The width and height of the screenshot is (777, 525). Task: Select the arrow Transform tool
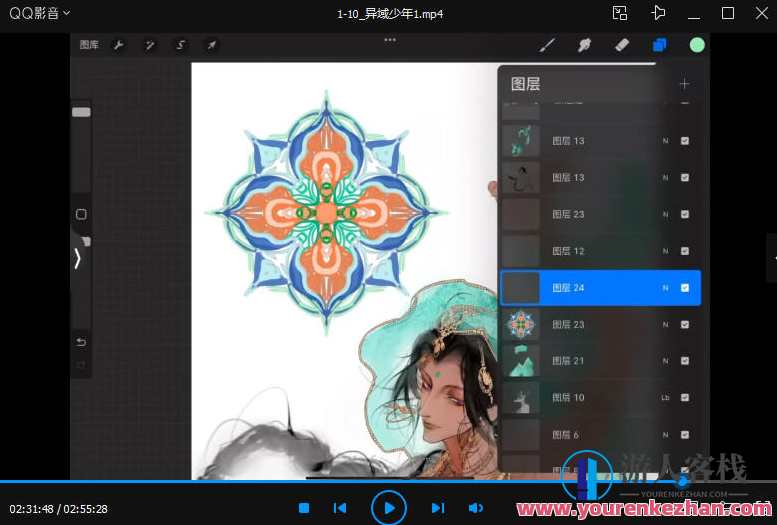(212, 46)
